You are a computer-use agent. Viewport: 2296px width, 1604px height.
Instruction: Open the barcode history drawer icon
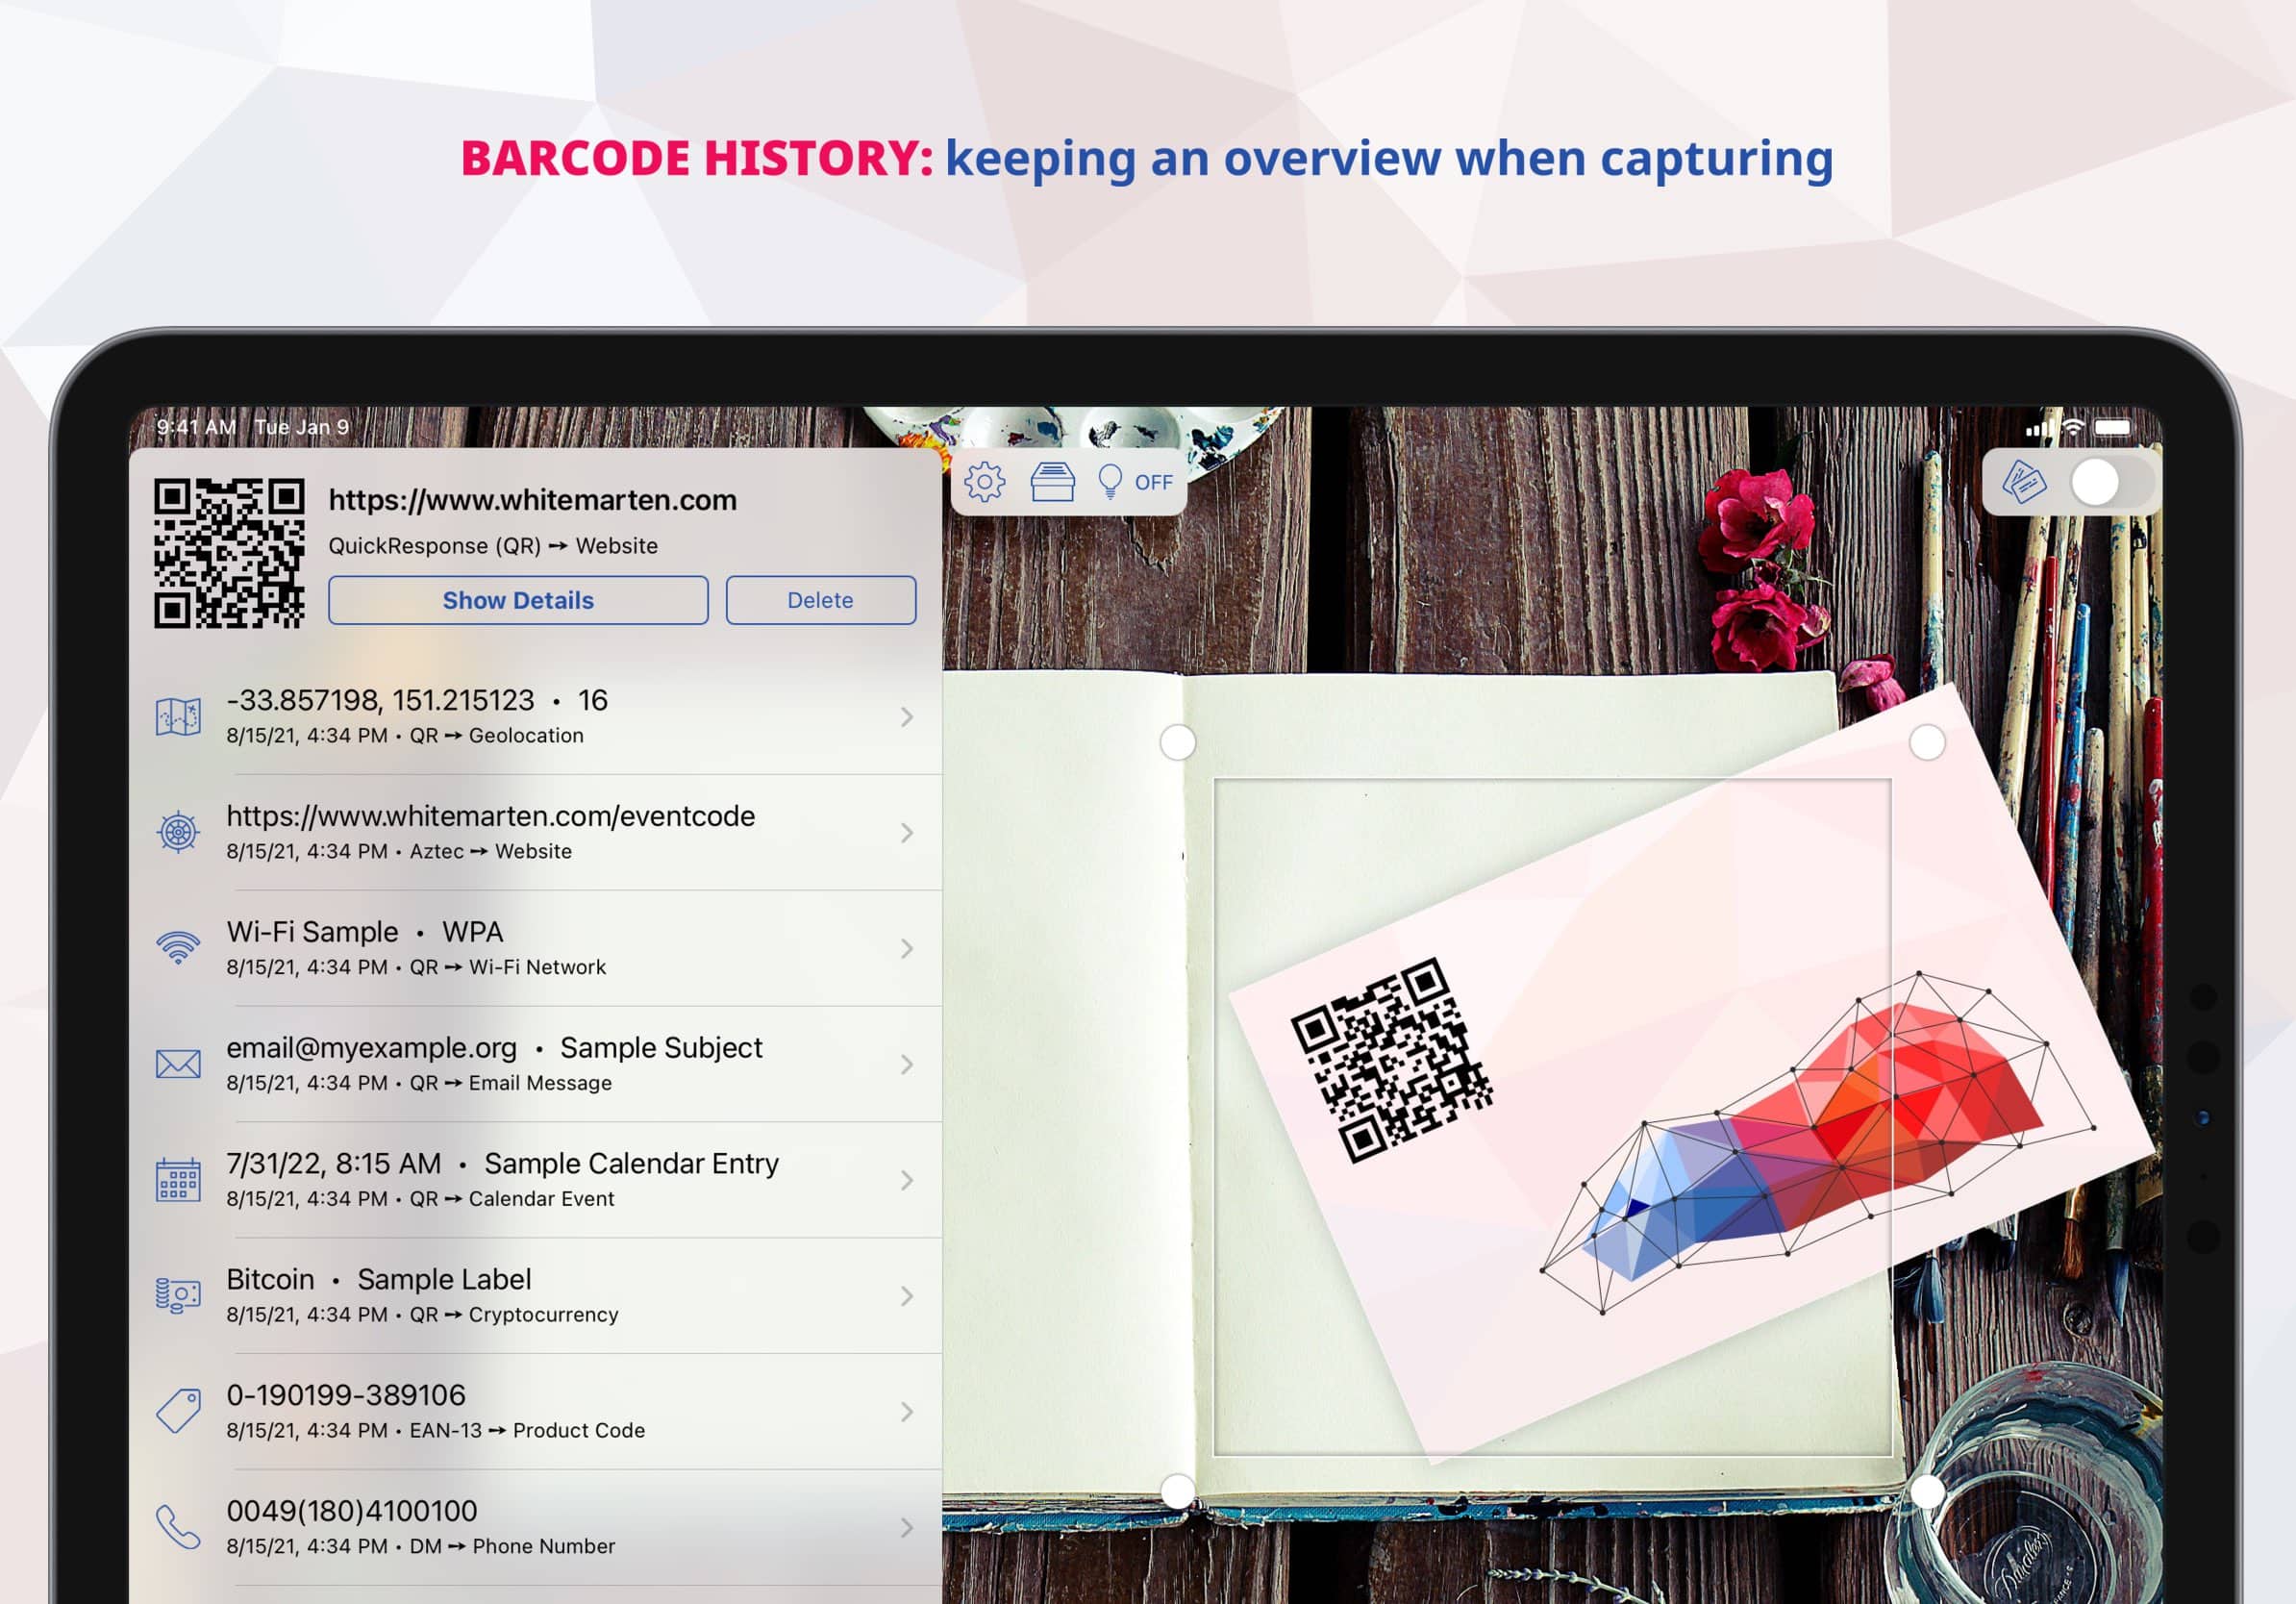(x=1052, y=482)
